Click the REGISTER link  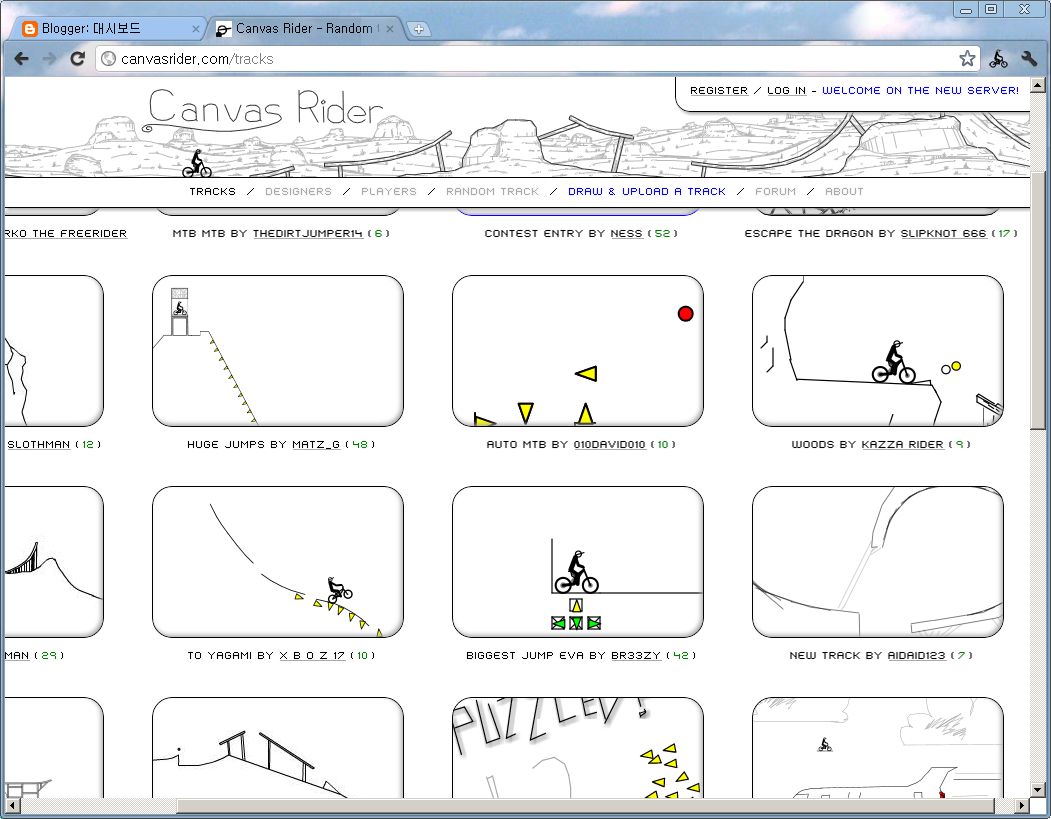tap(718, 90)
